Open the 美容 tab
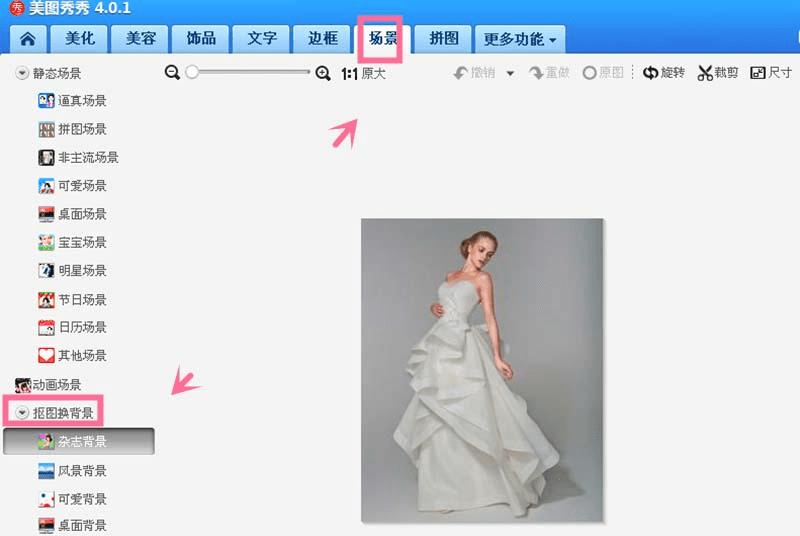Viewport: 800px width, 536px height. click(x=140, y=39)
